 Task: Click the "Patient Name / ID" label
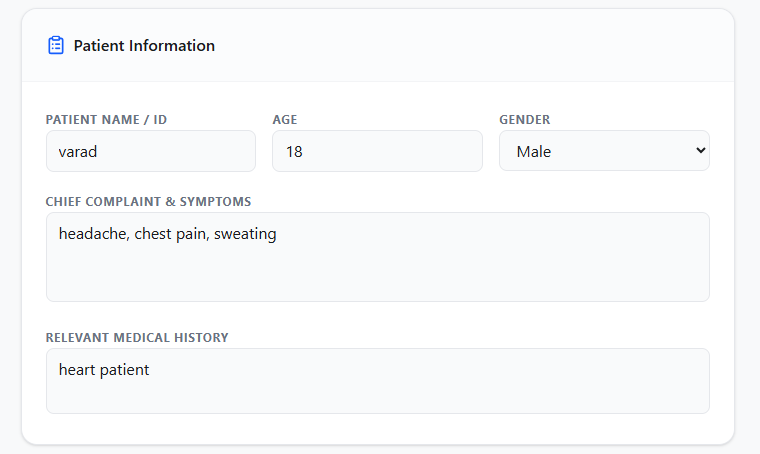point(106,120)
